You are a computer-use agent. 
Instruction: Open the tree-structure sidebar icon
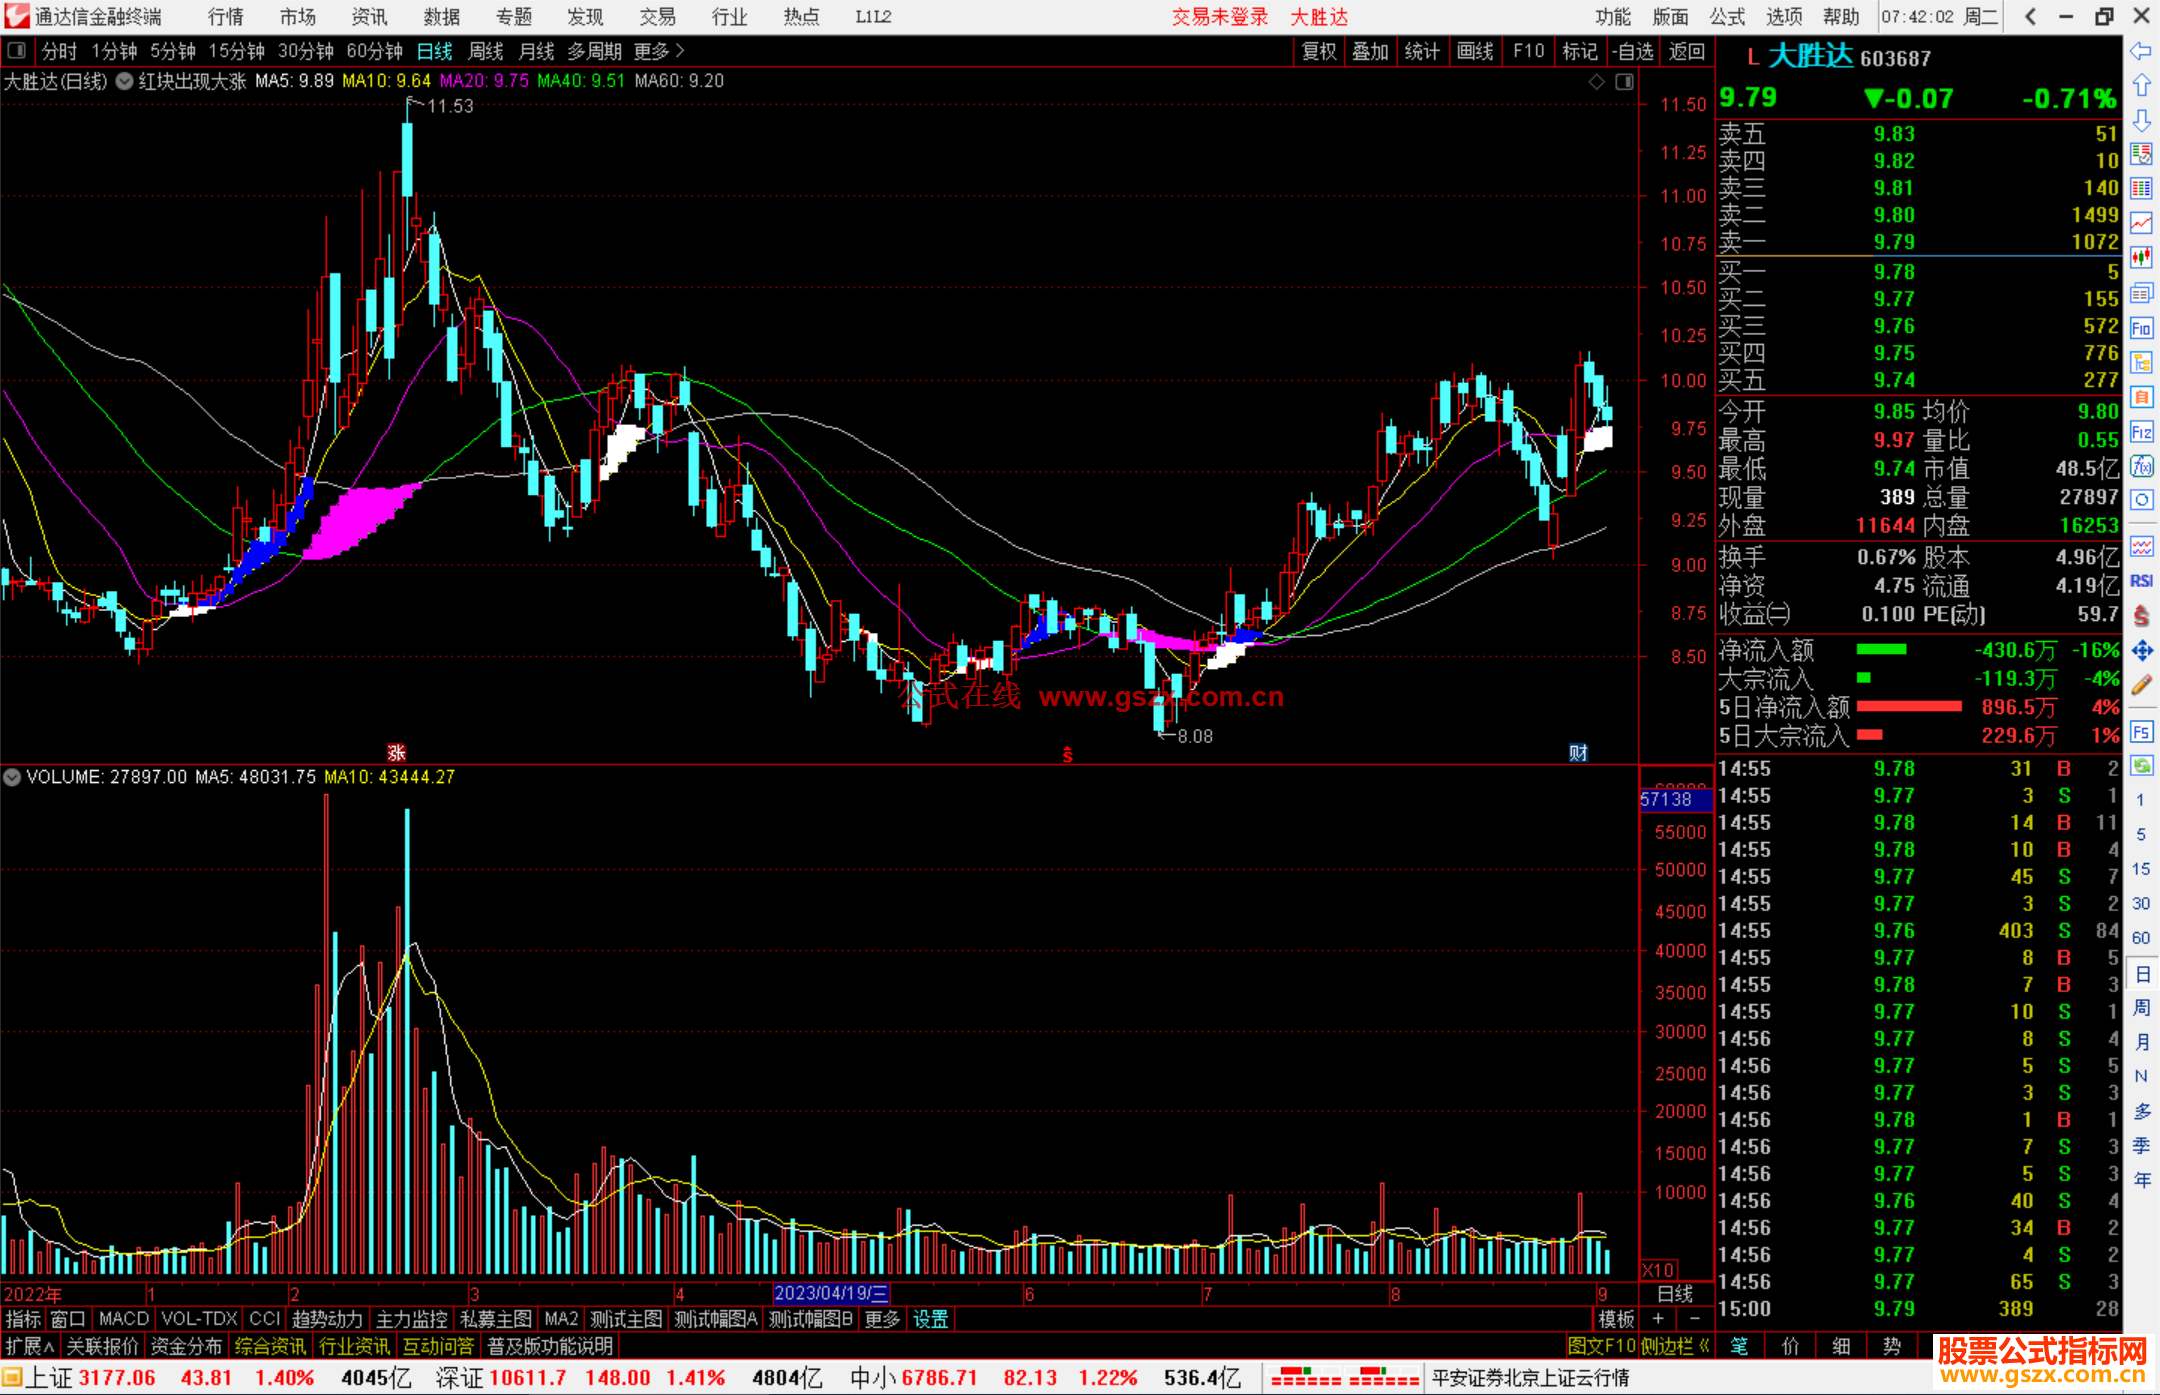(2141, 362)
